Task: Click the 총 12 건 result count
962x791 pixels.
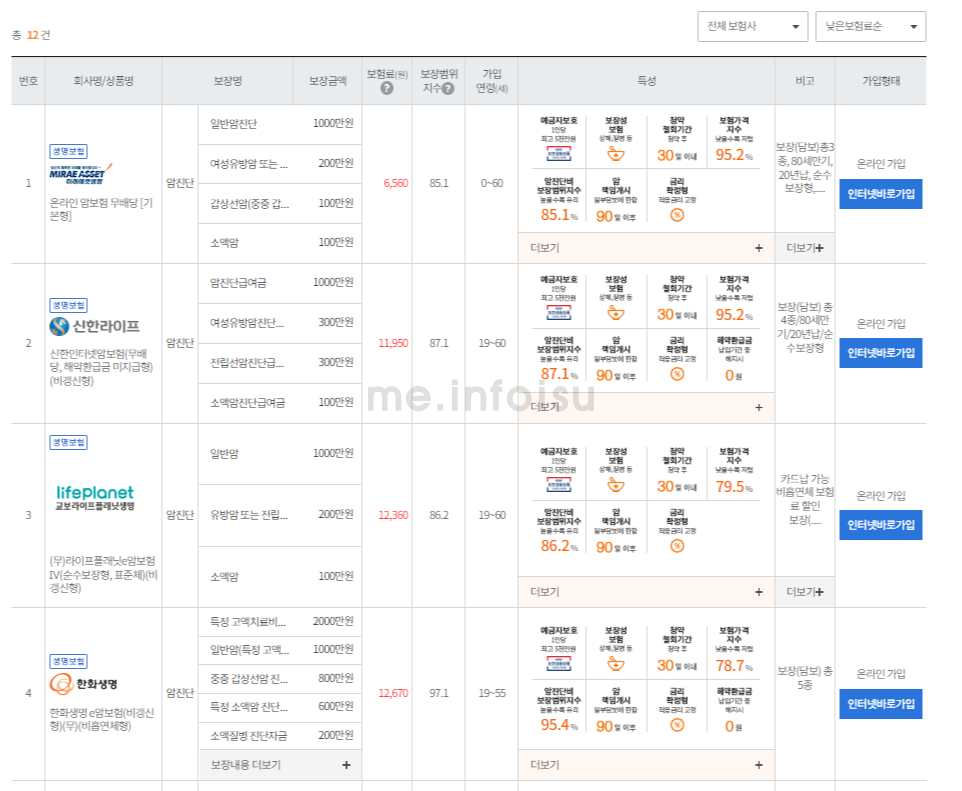Action: 31,35
